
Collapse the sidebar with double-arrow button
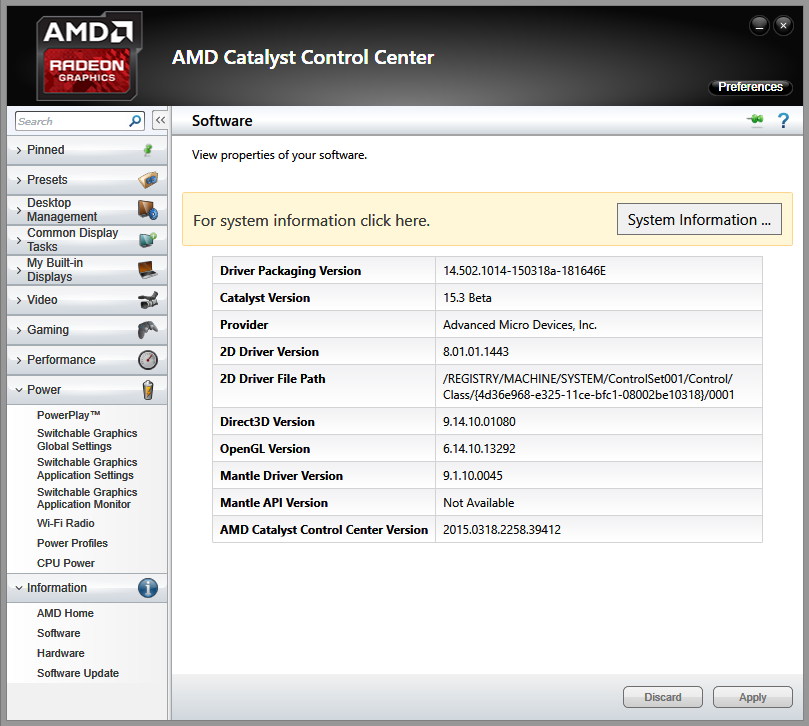point(160,121)
